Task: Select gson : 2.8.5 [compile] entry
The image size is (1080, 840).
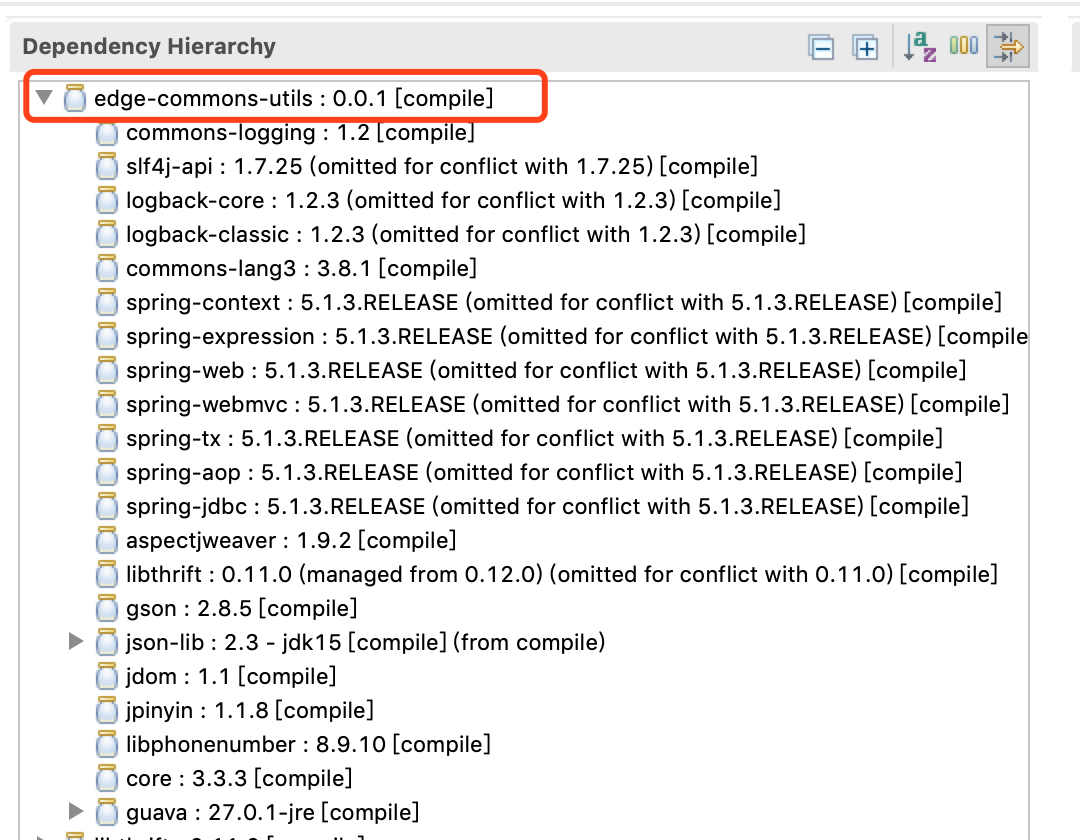Action: click(242, 608)
